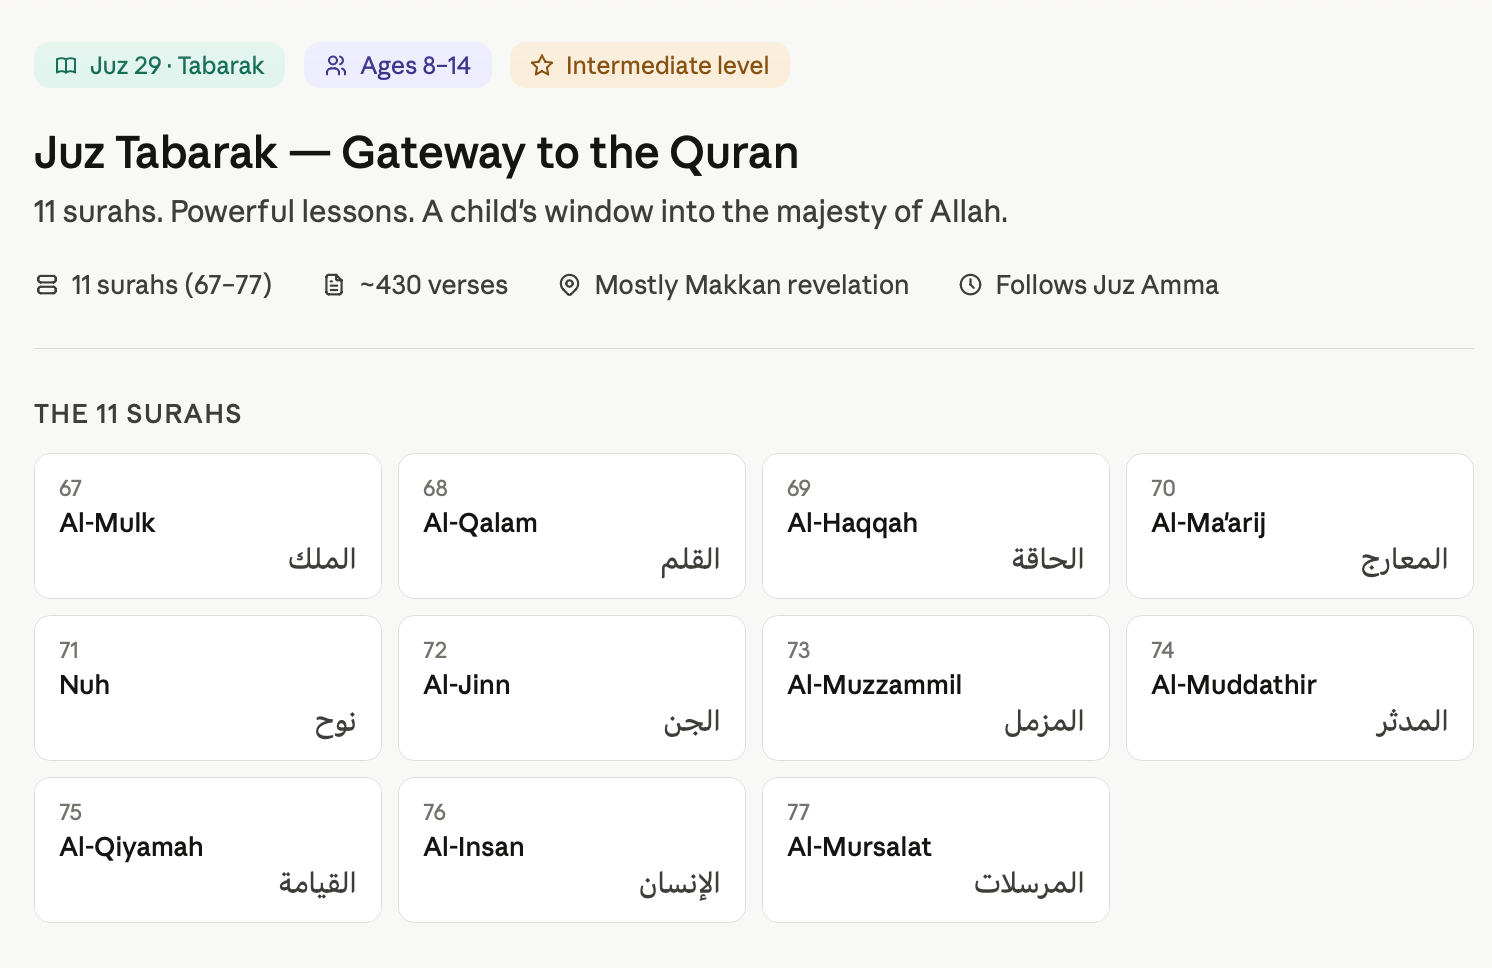Viewport: 1492px width, 968px height.
Task: Open the Al-Jinn surah card
Action: [x=572, y=688]
